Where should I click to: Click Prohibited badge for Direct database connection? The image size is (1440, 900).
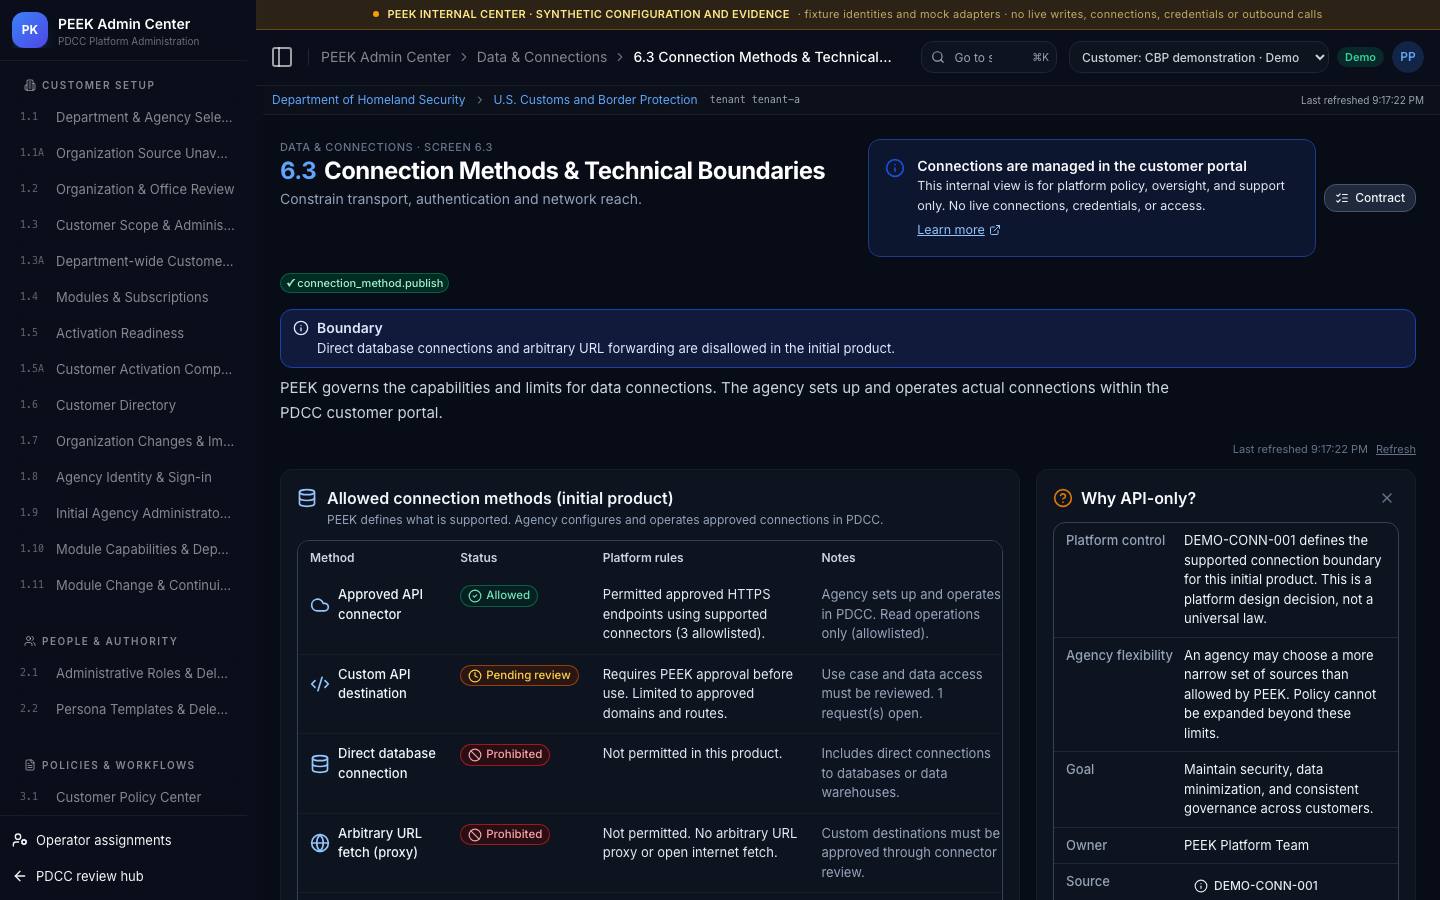click(x=505, y=755)
